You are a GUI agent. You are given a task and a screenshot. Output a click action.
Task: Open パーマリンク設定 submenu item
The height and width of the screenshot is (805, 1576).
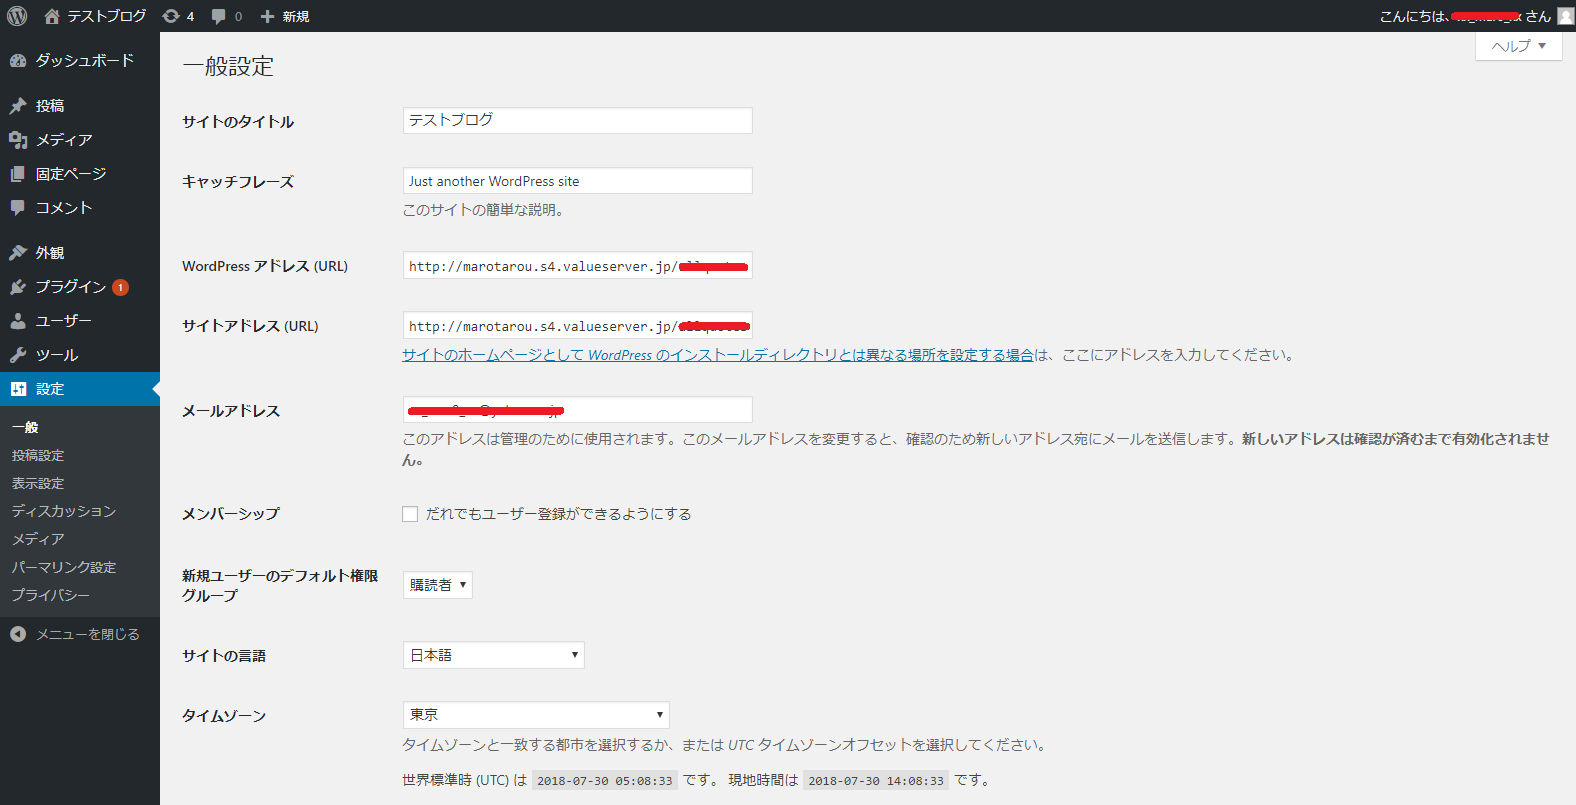click(64, 567)
